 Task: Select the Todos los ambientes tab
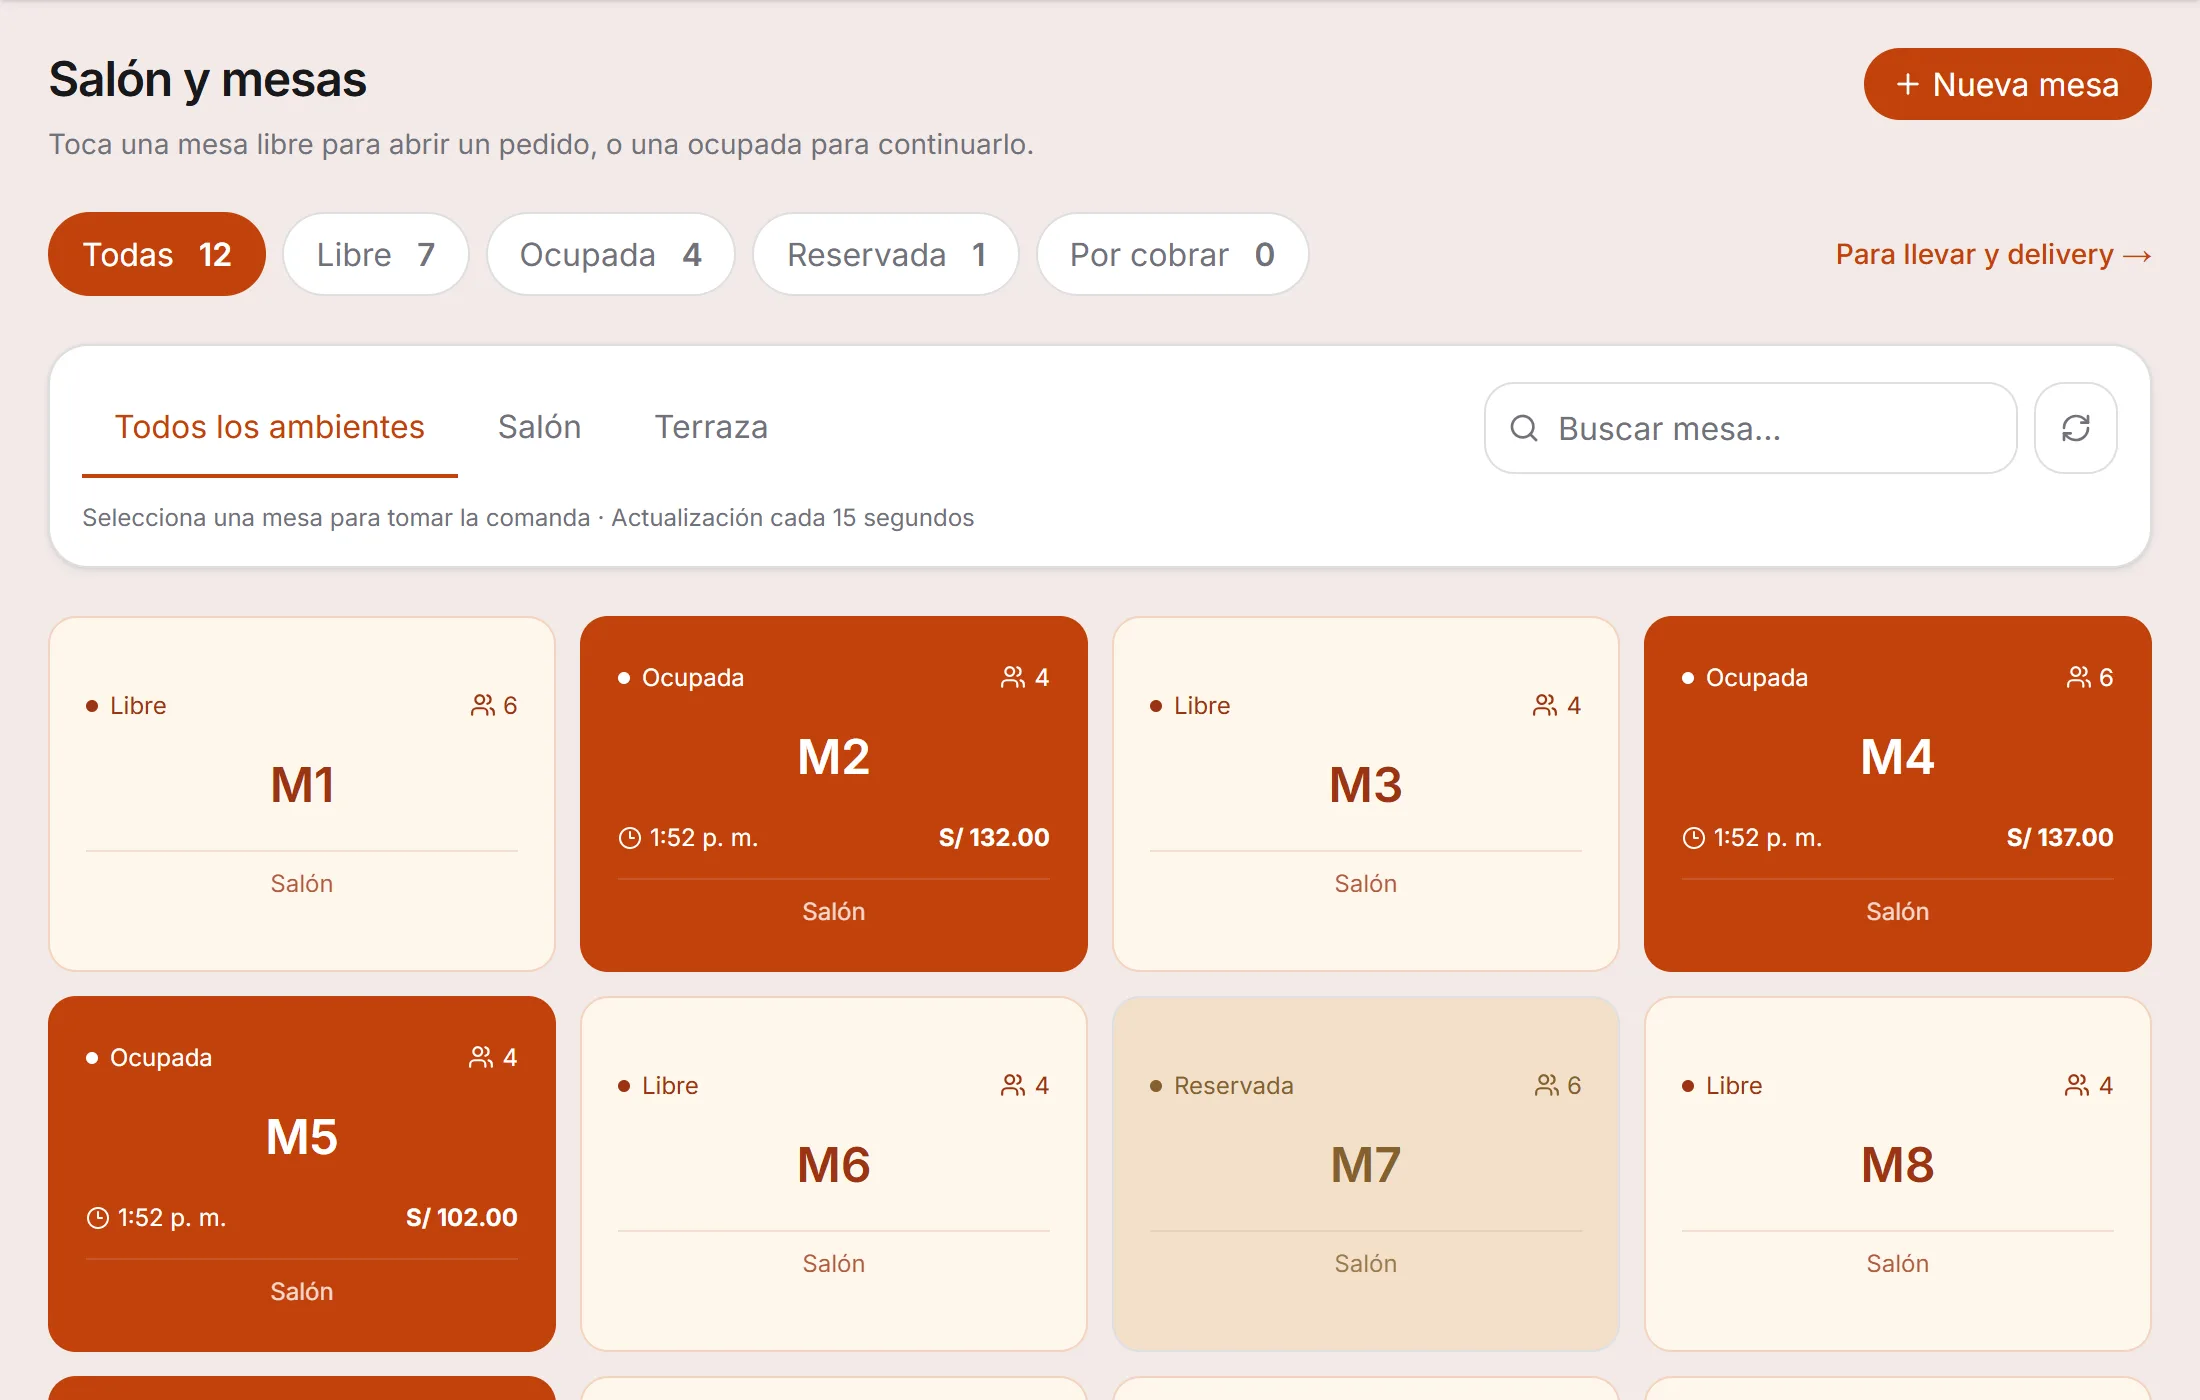pos(270,427)
